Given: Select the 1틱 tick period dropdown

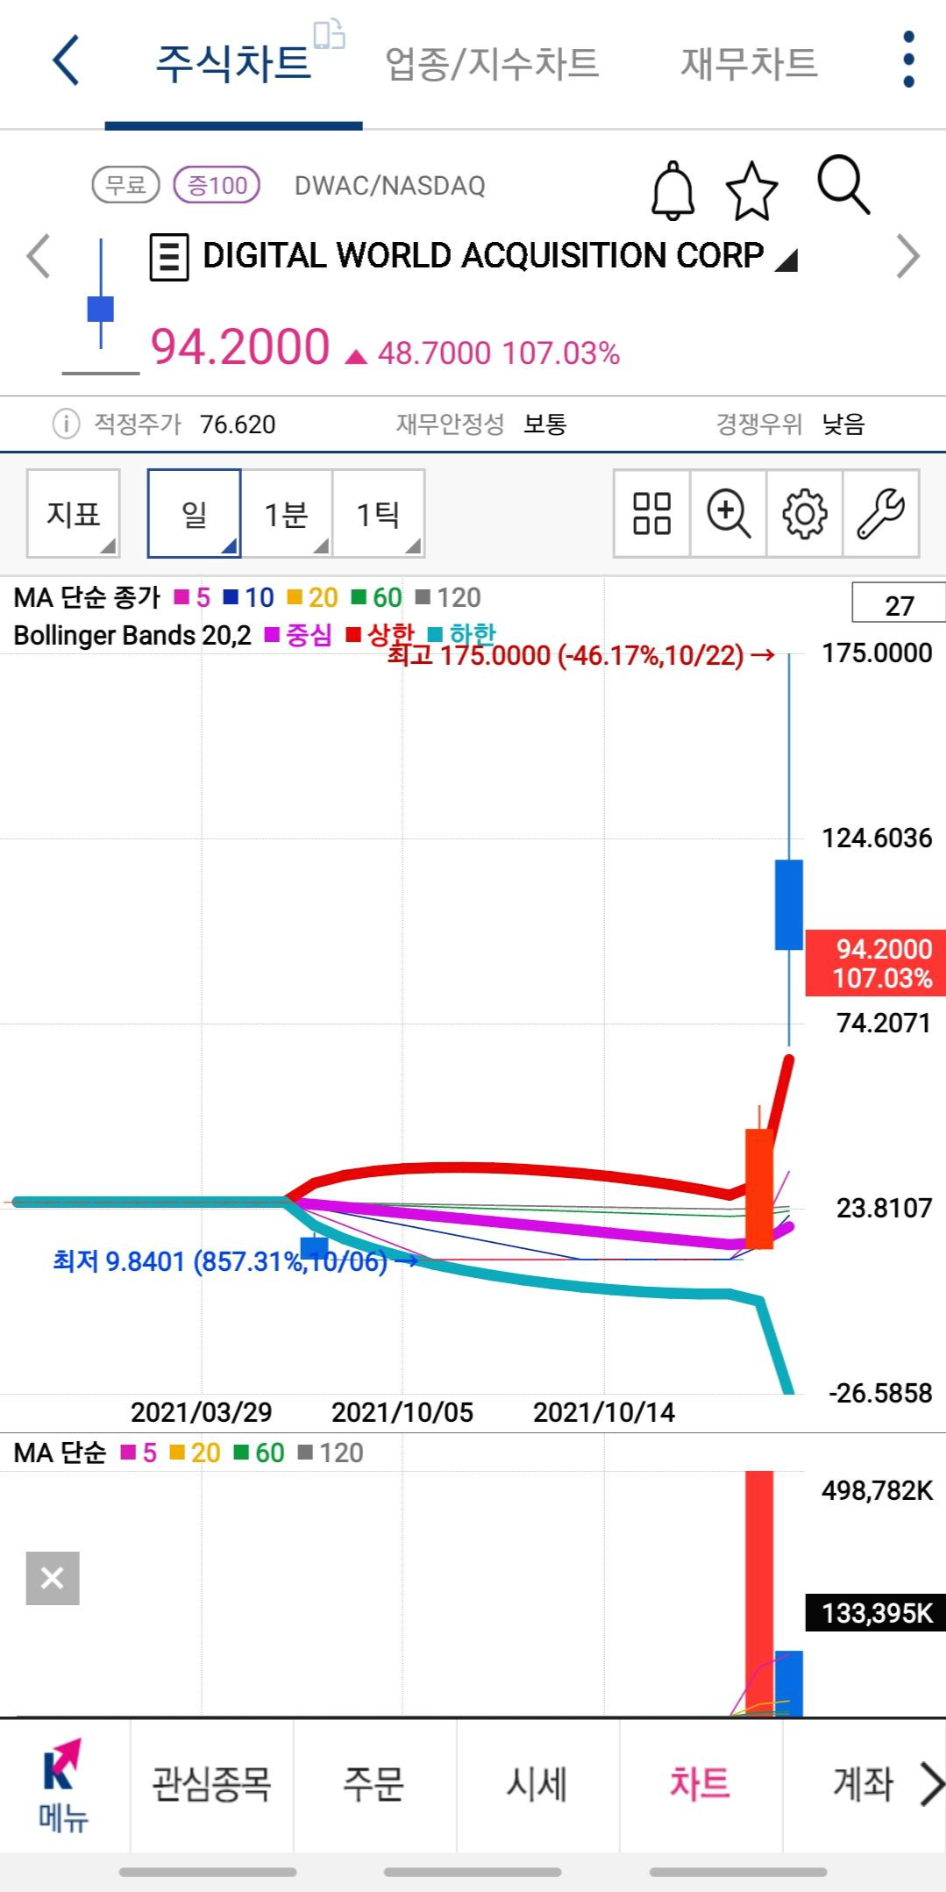Looking at the screenshot, I should click(x=378, y=513).
